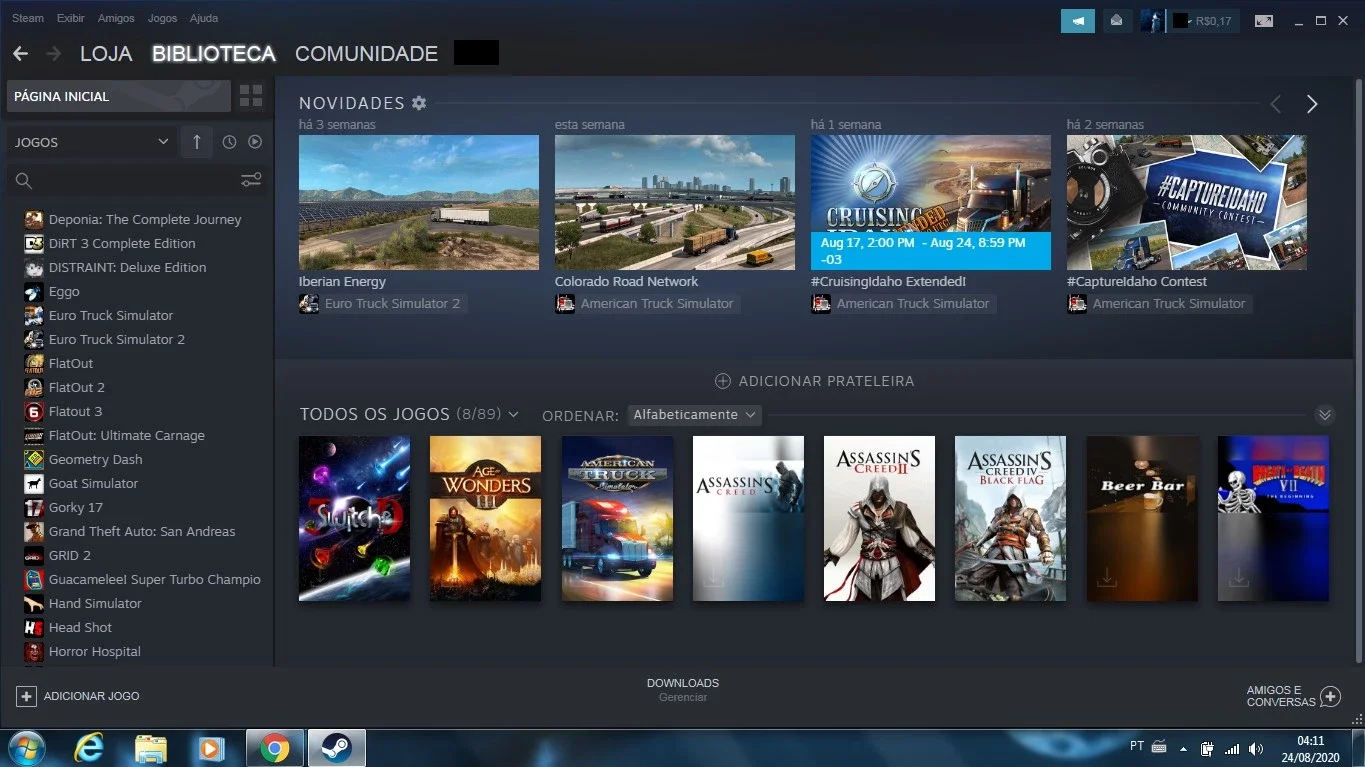Select the Flatout 3 game icon

34,411
